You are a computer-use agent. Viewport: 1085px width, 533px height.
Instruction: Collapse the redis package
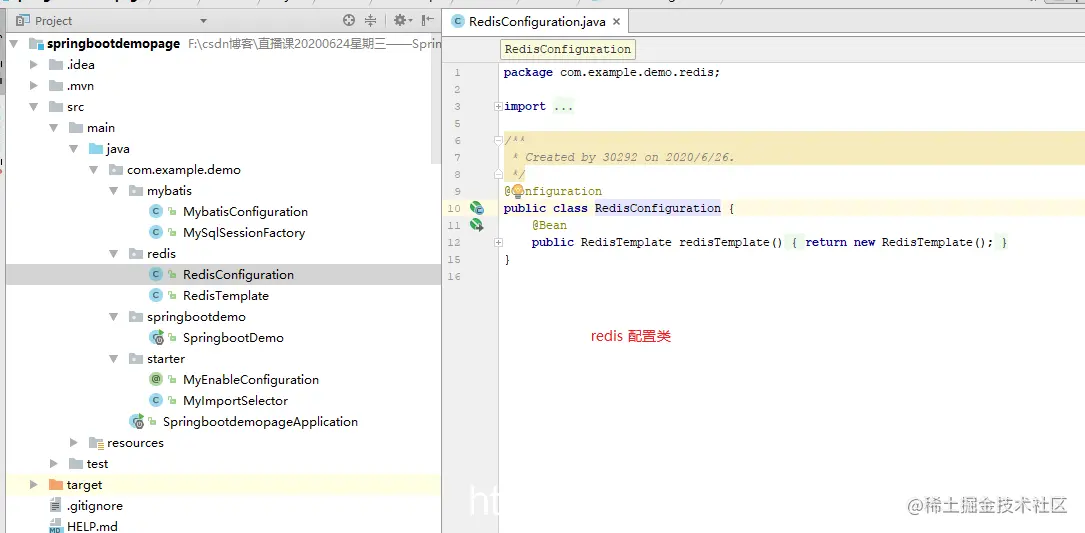[x=113, y=254]
